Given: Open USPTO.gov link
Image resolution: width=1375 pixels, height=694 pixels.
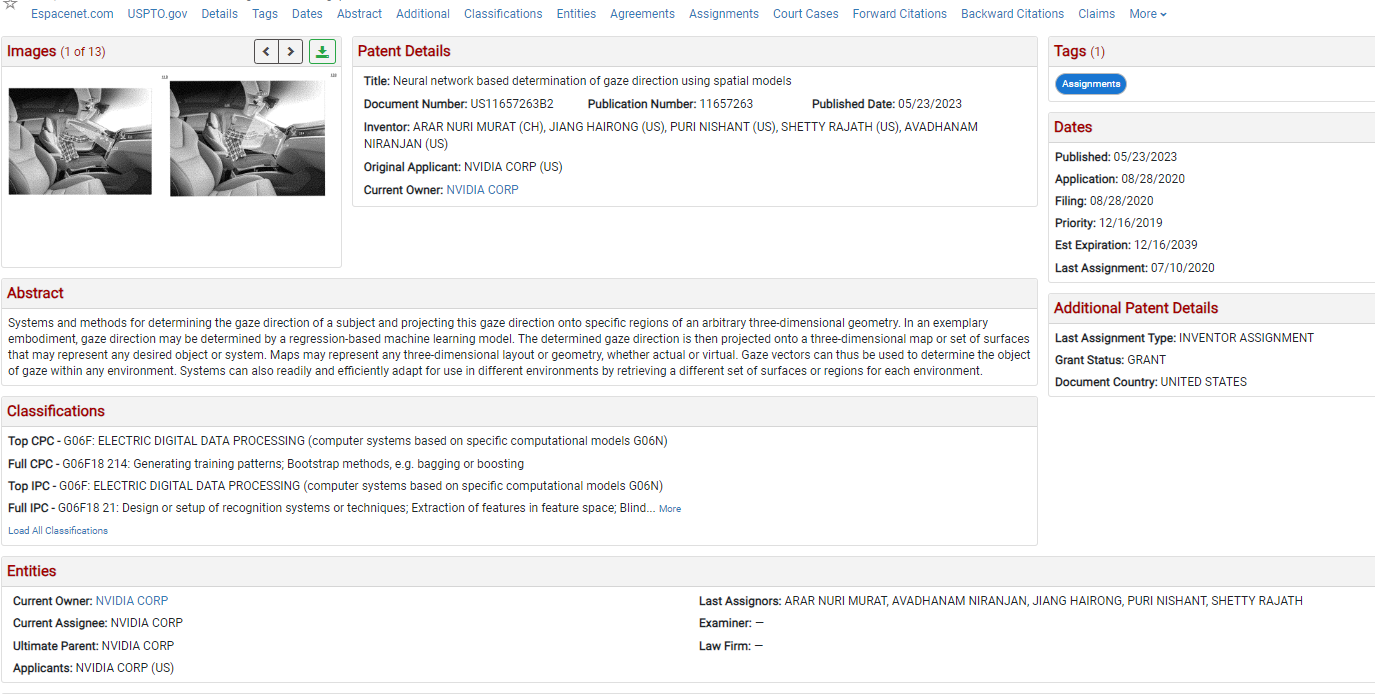Looking at the screenshot, I should pos(157,14).
